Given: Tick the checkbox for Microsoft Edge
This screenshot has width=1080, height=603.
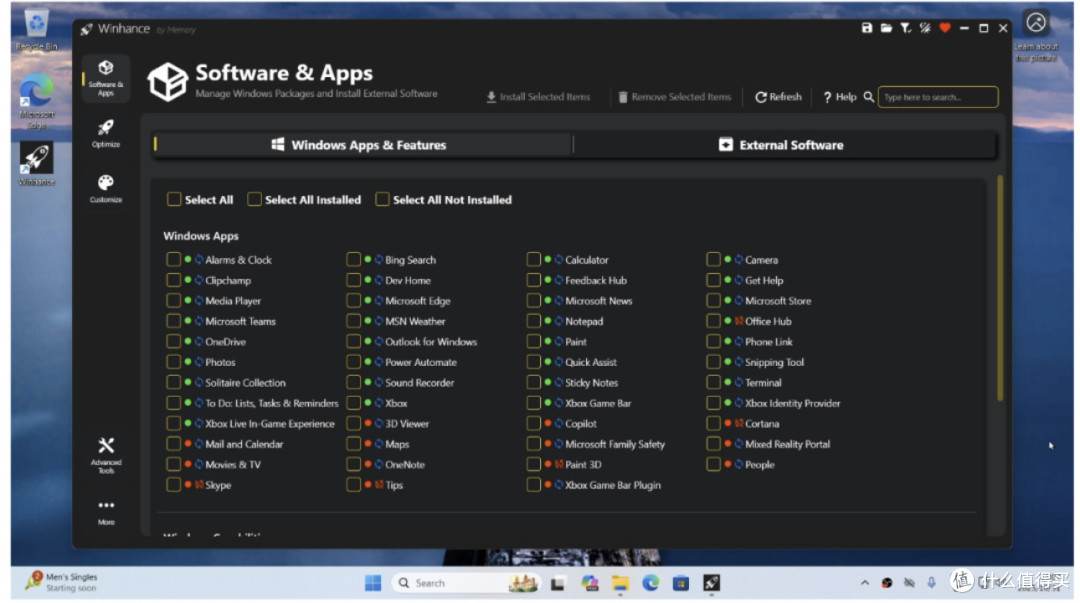Looking at the screenshot, I should pos(354,301).
